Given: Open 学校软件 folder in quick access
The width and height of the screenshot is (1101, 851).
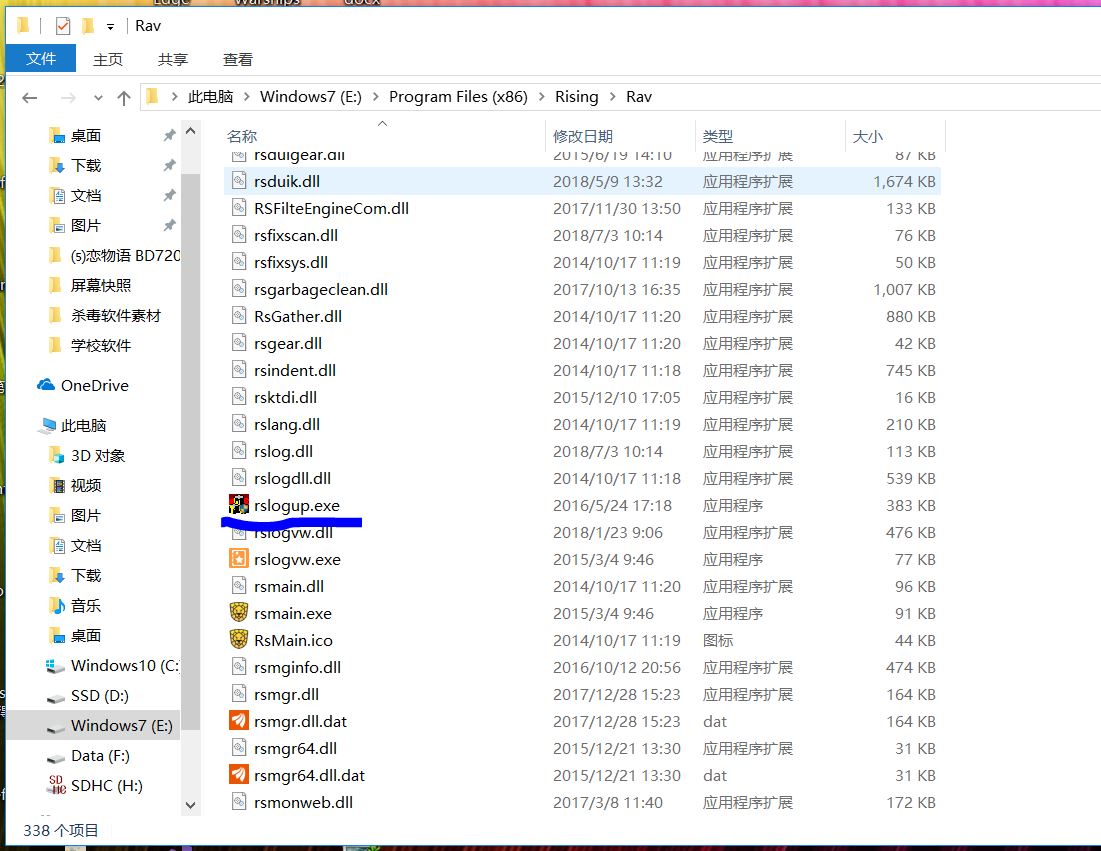Looking at the screenshot, I should [91, 345].
